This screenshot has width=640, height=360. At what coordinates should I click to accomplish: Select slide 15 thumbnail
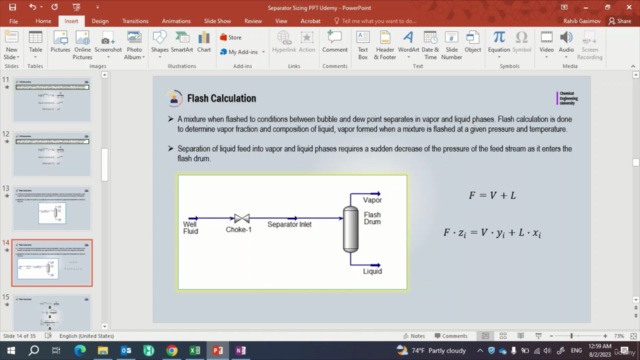point(52,313)
